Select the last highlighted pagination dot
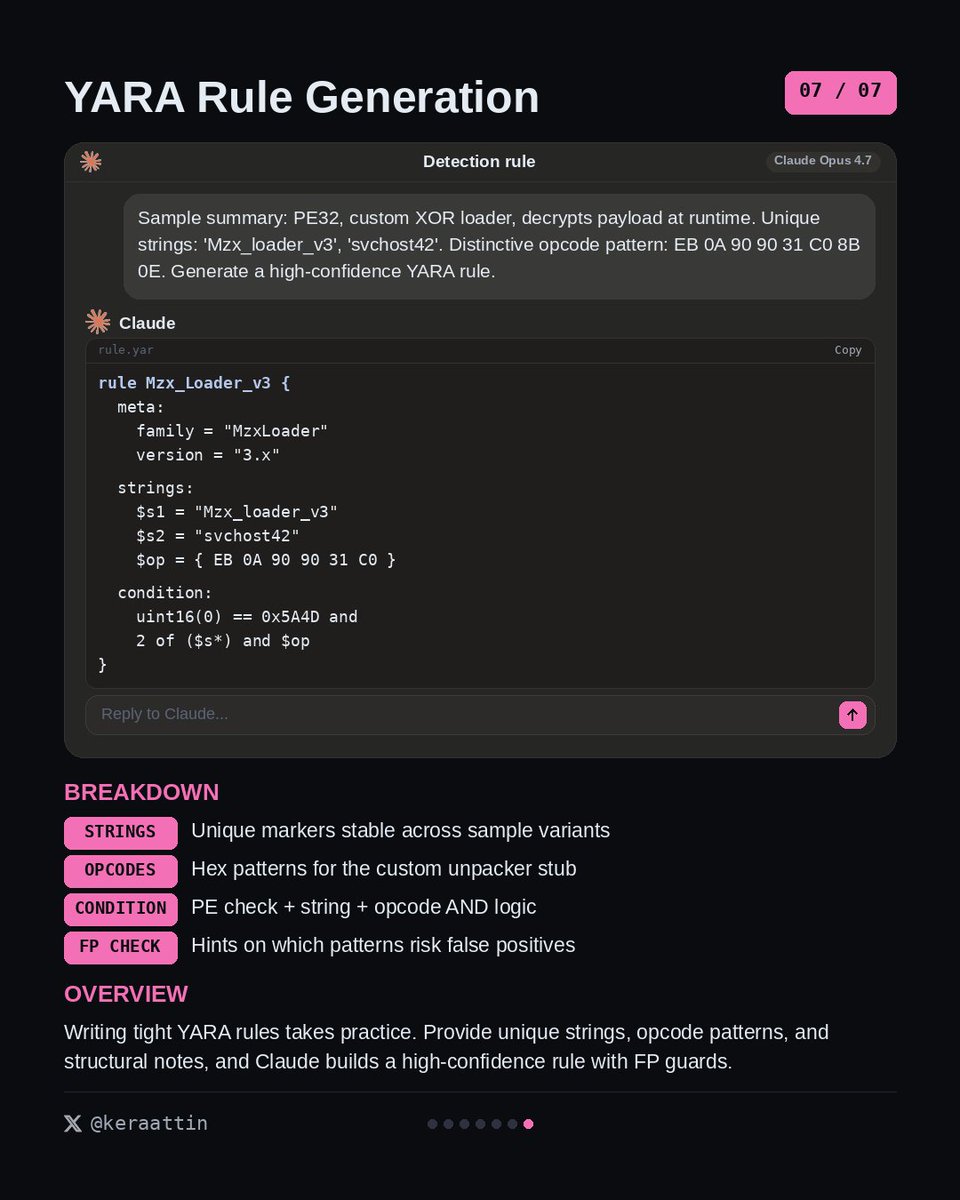Viewport: 960px width, 1200px height. click(528, 1124)
